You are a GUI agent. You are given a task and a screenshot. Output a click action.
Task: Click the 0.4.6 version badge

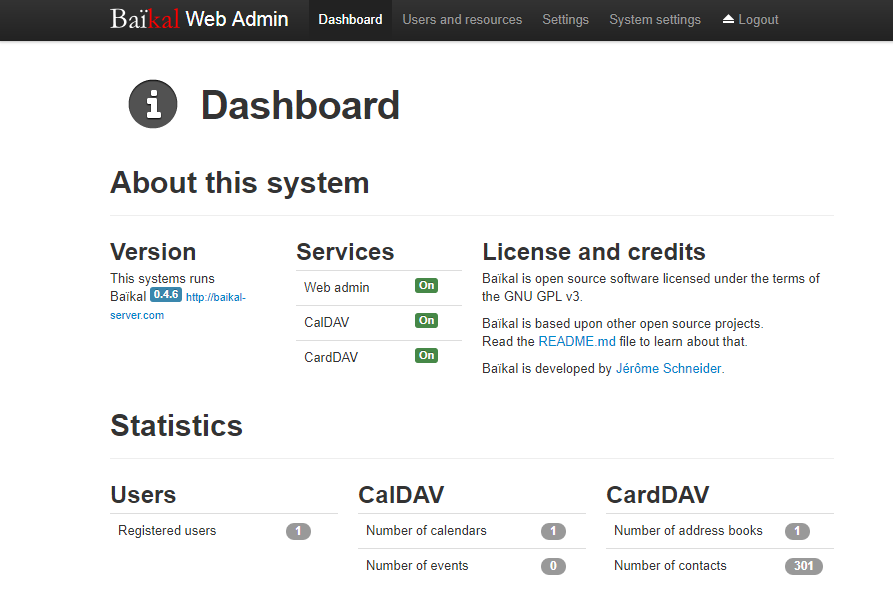coord(165,295)
